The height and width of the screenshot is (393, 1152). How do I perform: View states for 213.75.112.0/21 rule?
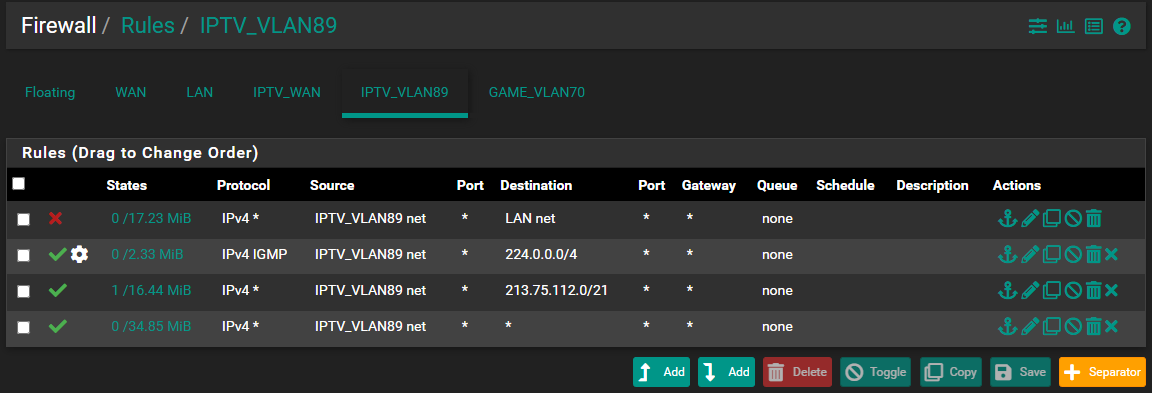(x=151, y=290)
